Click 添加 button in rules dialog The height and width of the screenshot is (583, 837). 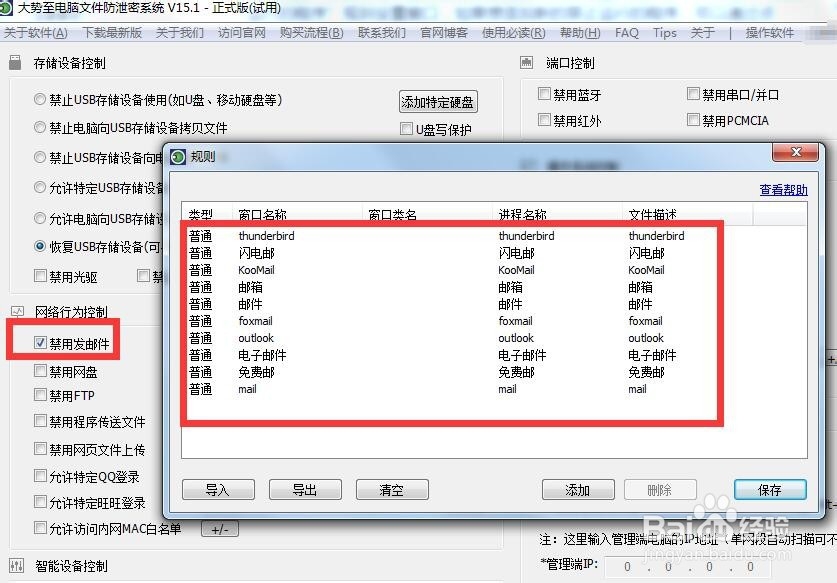coord(578,490)
